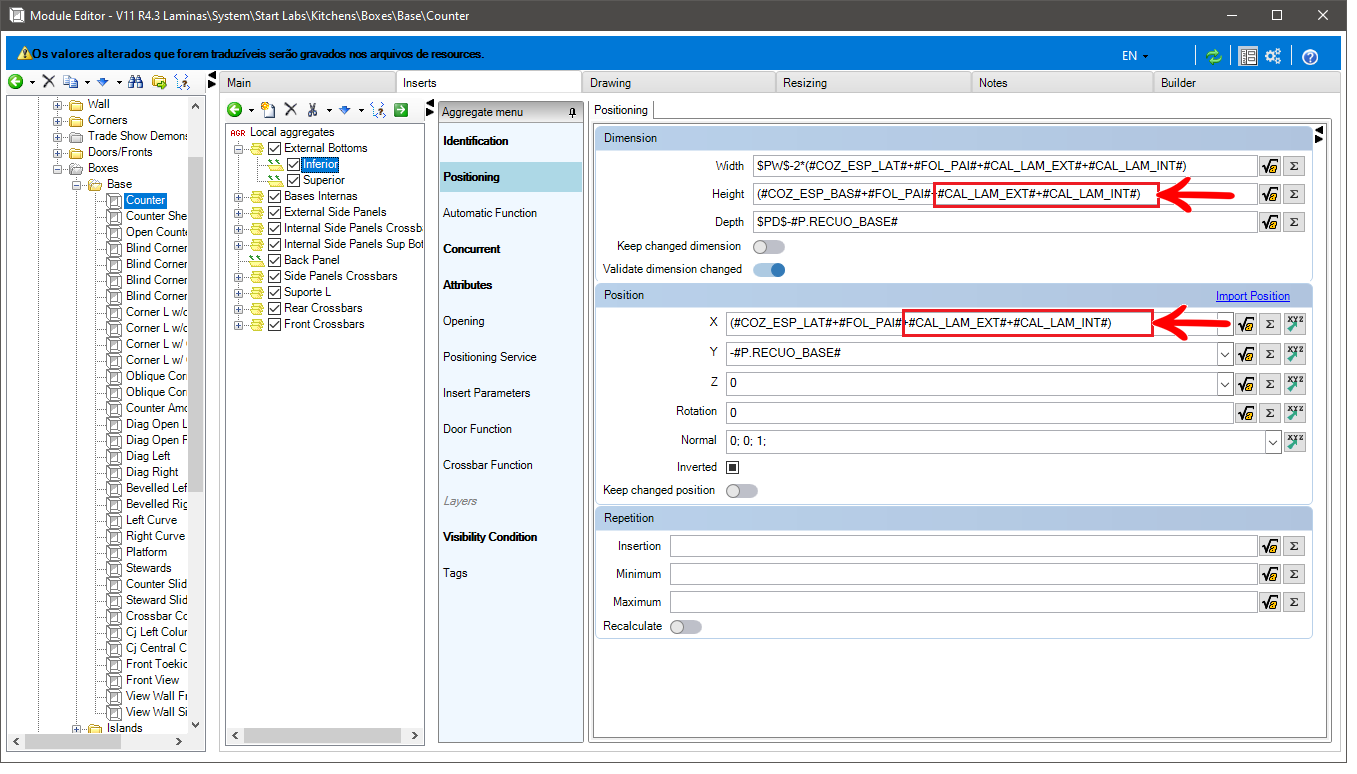The height and width of the screenshot is (774, 1357).
Task: Switch to Resizing tab
Action: pos(873,83)
